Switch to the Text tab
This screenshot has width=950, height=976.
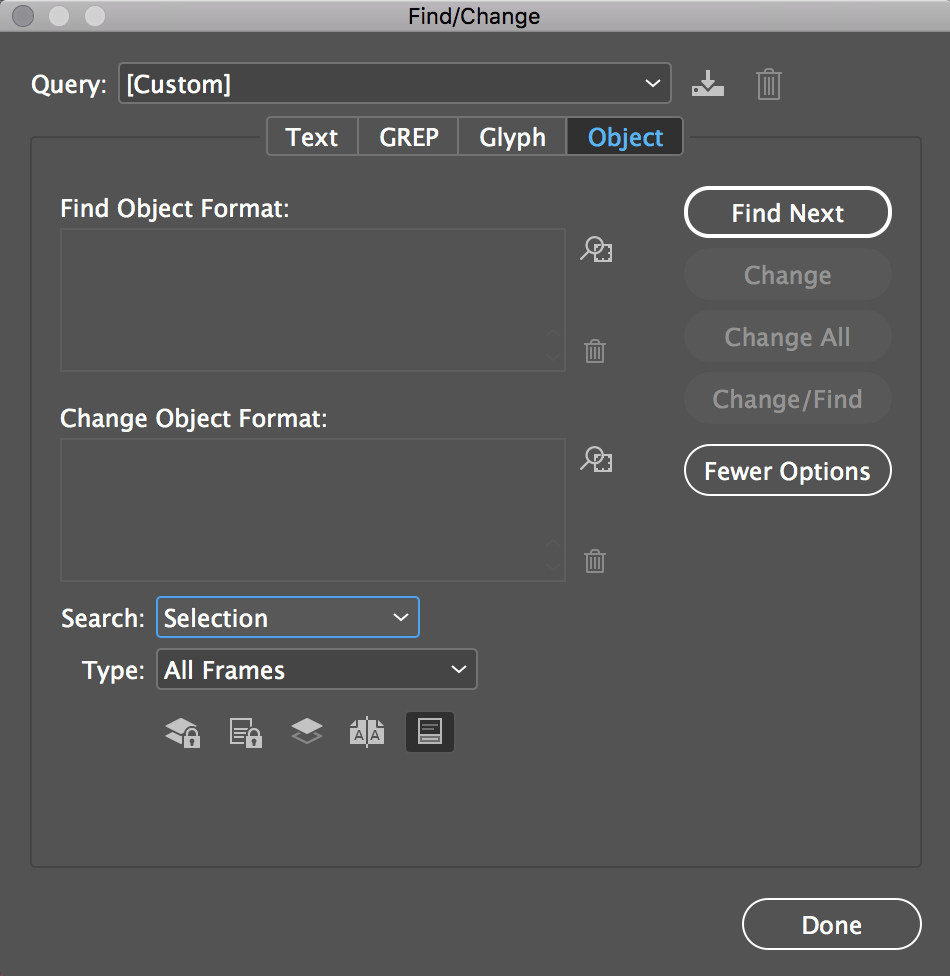click(x=312, y=136)
